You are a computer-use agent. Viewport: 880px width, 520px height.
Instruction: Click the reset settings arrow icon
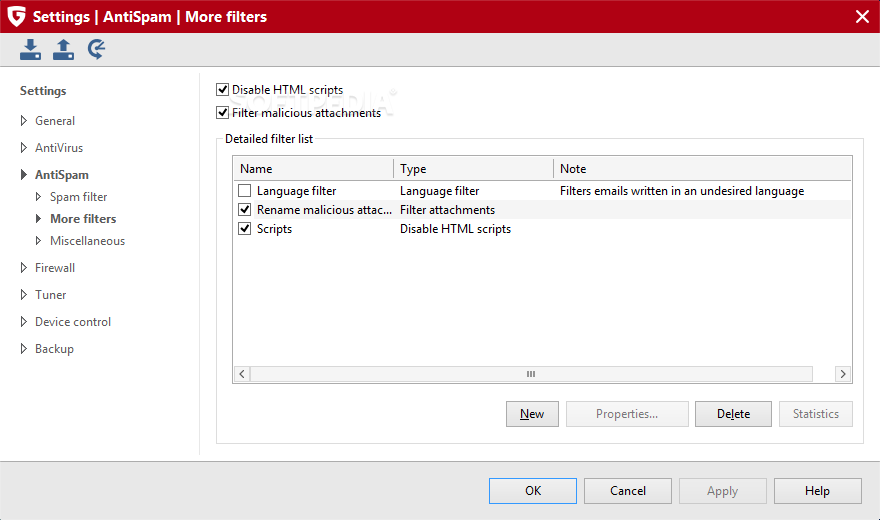[96, 49]
